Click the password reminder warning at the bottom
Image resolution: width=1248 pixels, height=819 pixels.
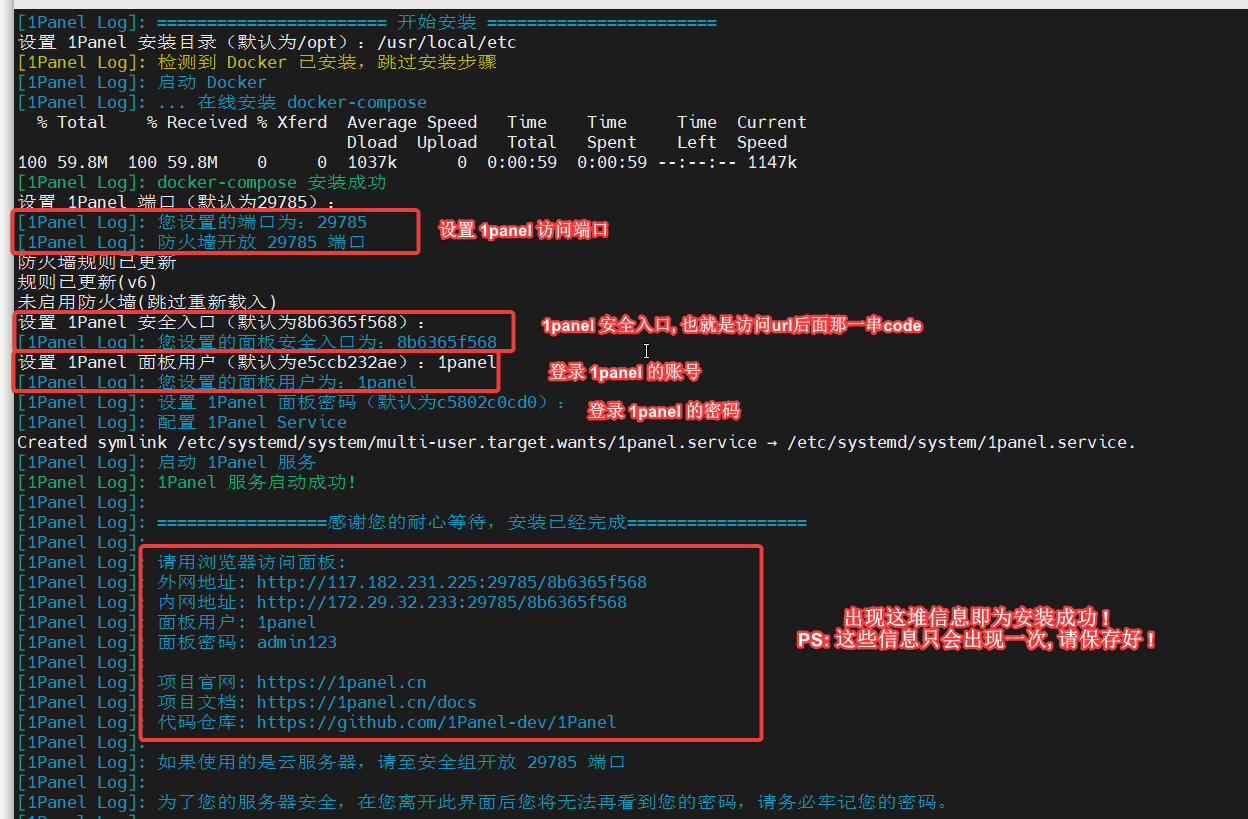click(x=480, y=801)
